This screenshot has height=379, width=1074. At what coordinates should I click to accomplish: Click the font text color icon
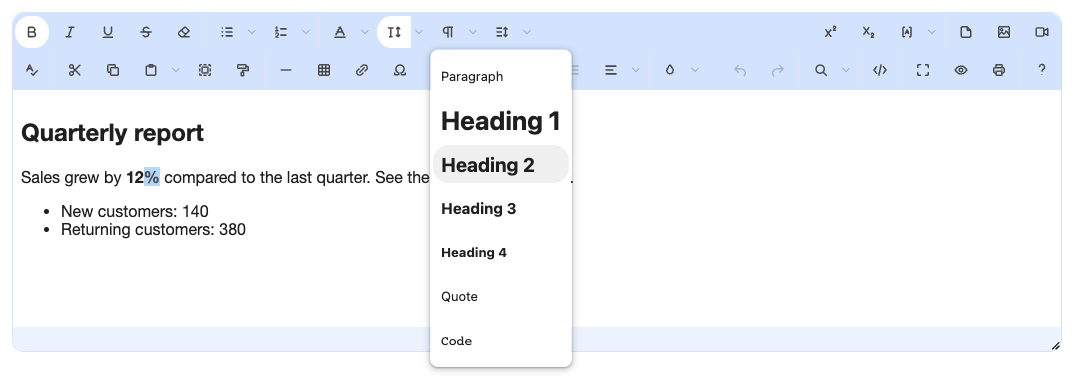point(340,32)
